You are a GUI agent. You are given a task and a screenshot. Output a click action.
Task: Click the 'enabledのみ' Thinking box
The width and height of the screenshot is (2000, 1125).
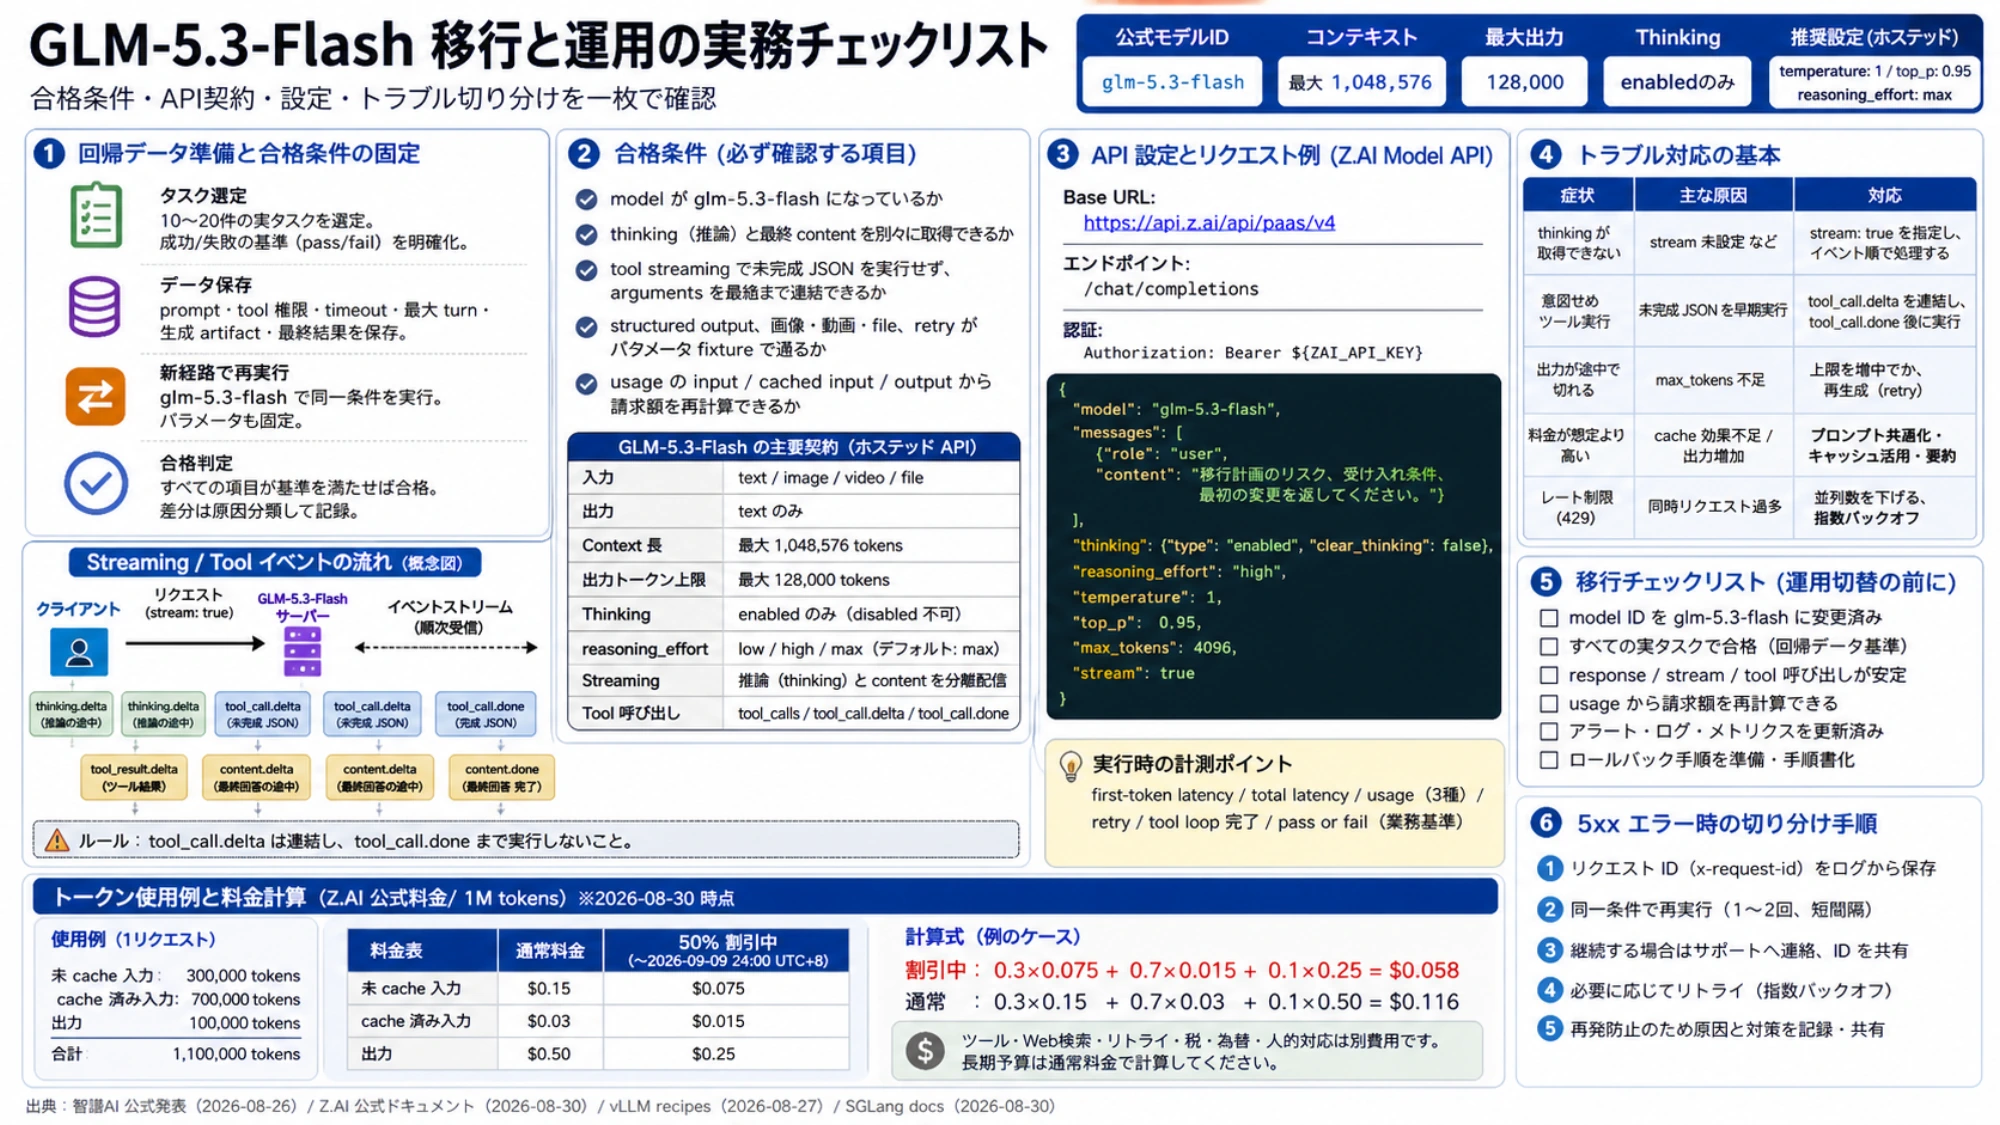pos(1677,82)
